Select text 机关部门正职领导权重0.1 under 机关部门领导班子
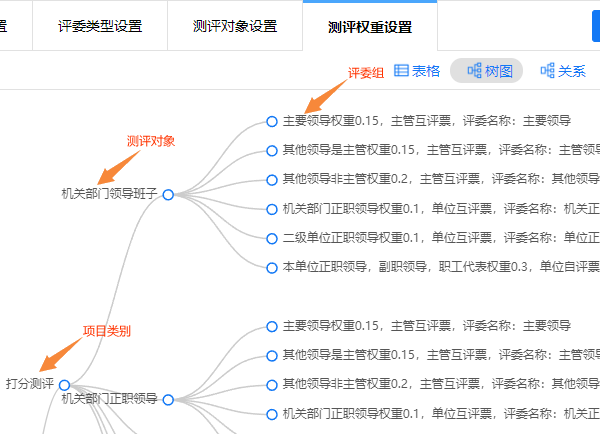The image size is (600, 434). tap(351, 209)
